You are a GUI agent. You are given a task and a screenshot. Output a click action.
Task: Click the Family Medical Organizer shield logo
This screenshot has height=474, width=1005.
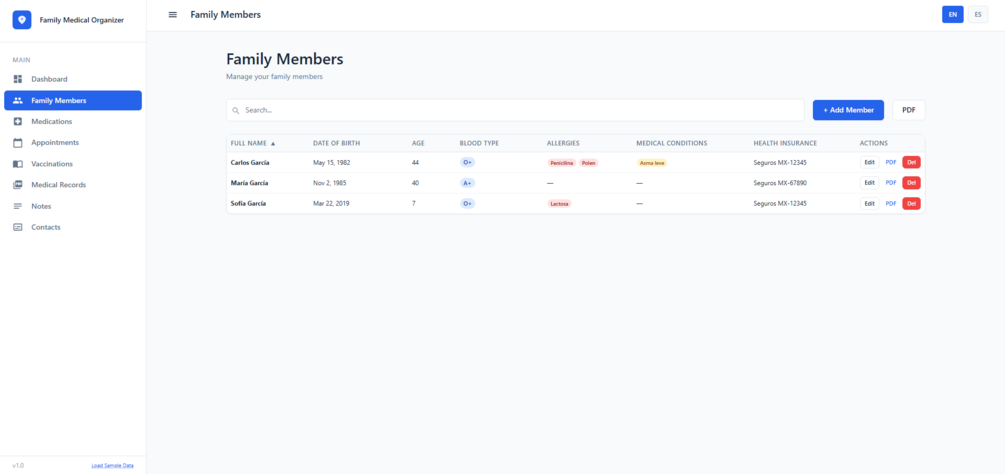(22, 20)
